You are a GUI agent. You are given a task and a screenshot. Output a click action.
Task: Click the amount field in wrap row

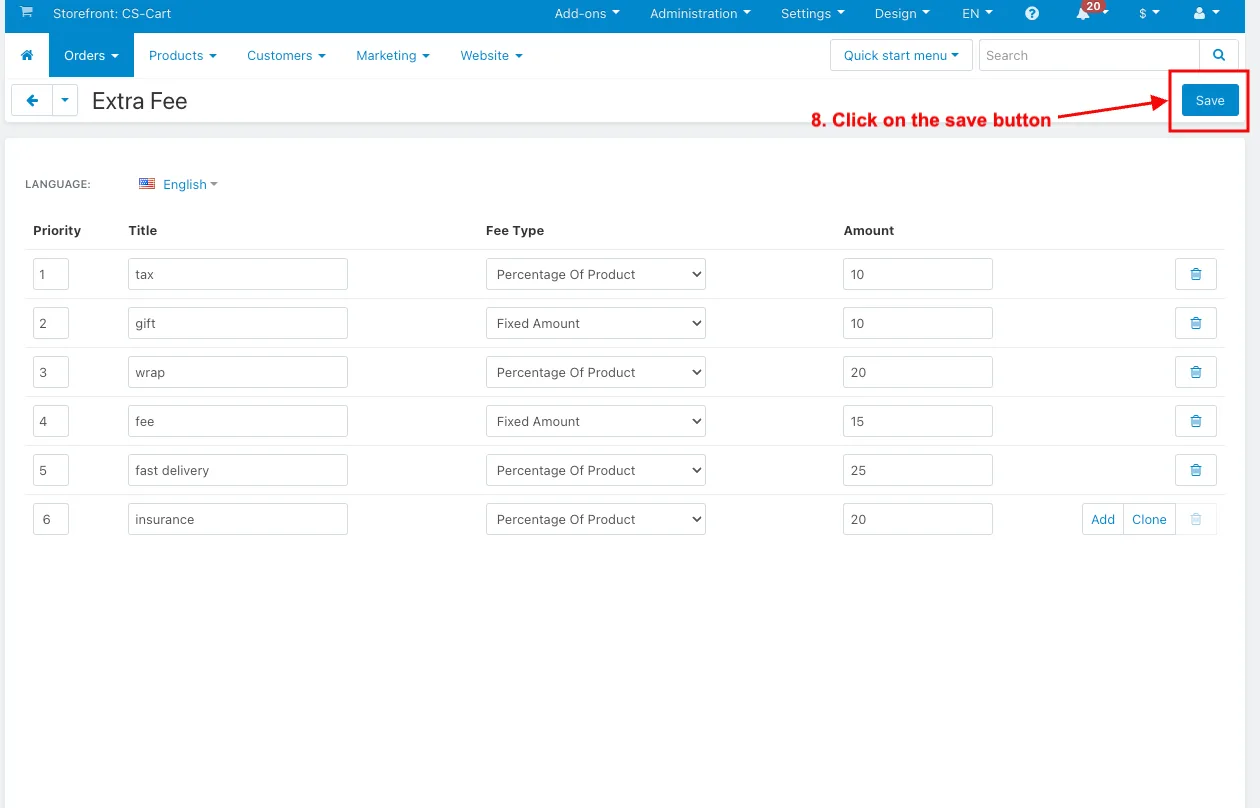coord(918,372)
